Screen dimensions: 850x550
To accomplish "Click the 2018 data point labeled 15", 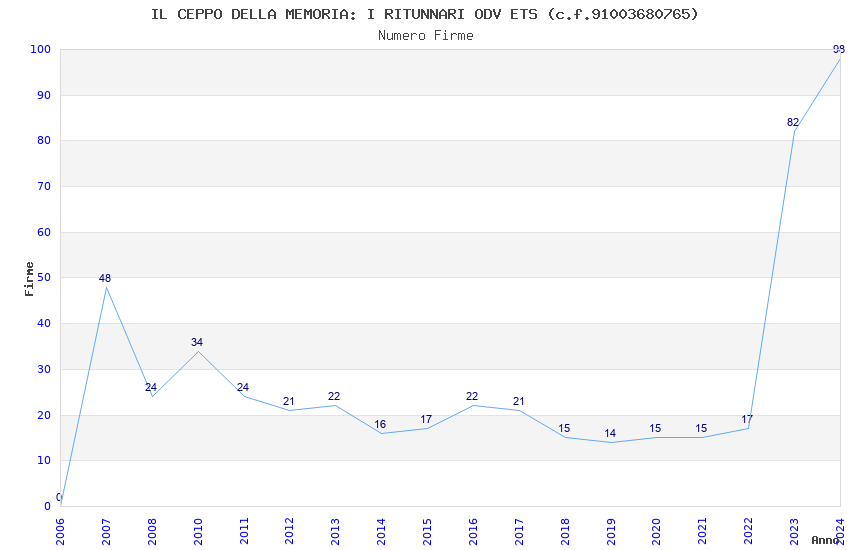I will click(565, 437).
